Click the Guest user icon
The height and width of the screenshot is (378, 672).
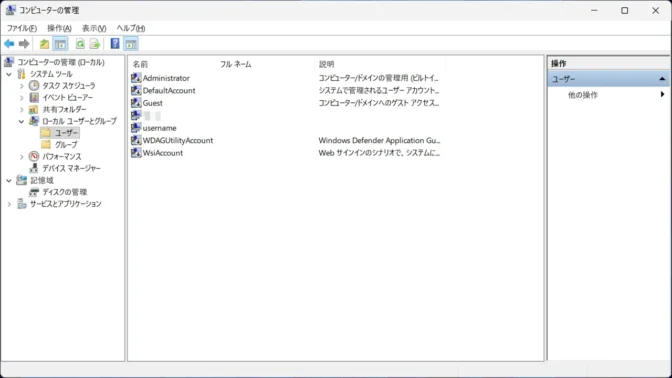tap(136, 103)
